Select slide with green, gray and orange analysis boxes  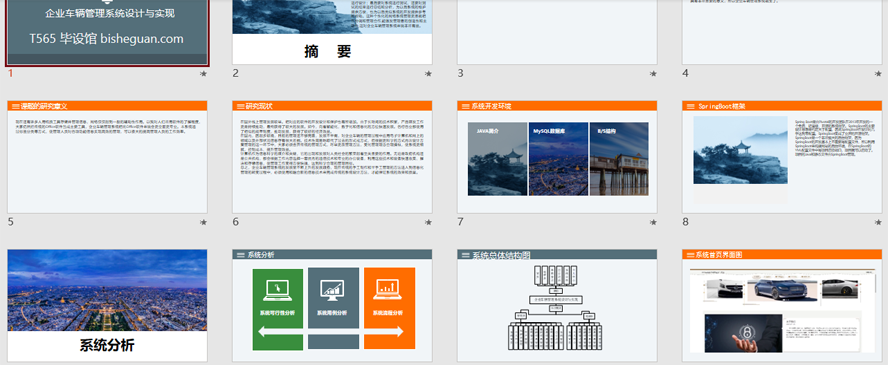pyautogui.click(x=332, y=306)
